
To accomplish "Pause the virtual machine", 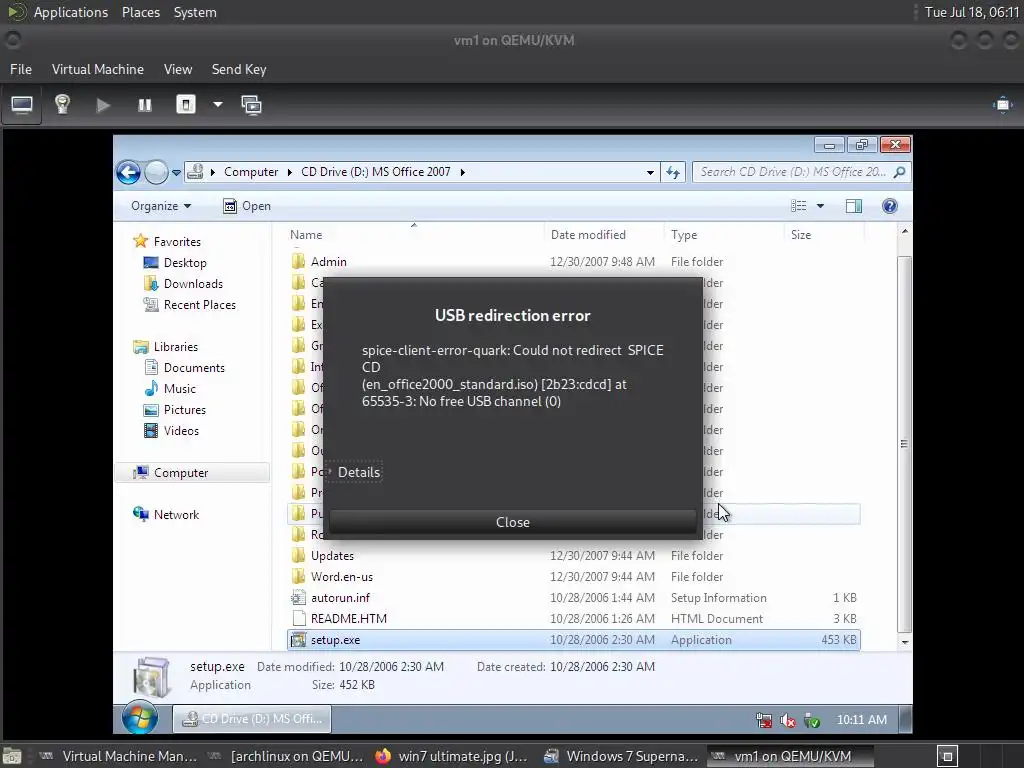I will click(144, 105).
